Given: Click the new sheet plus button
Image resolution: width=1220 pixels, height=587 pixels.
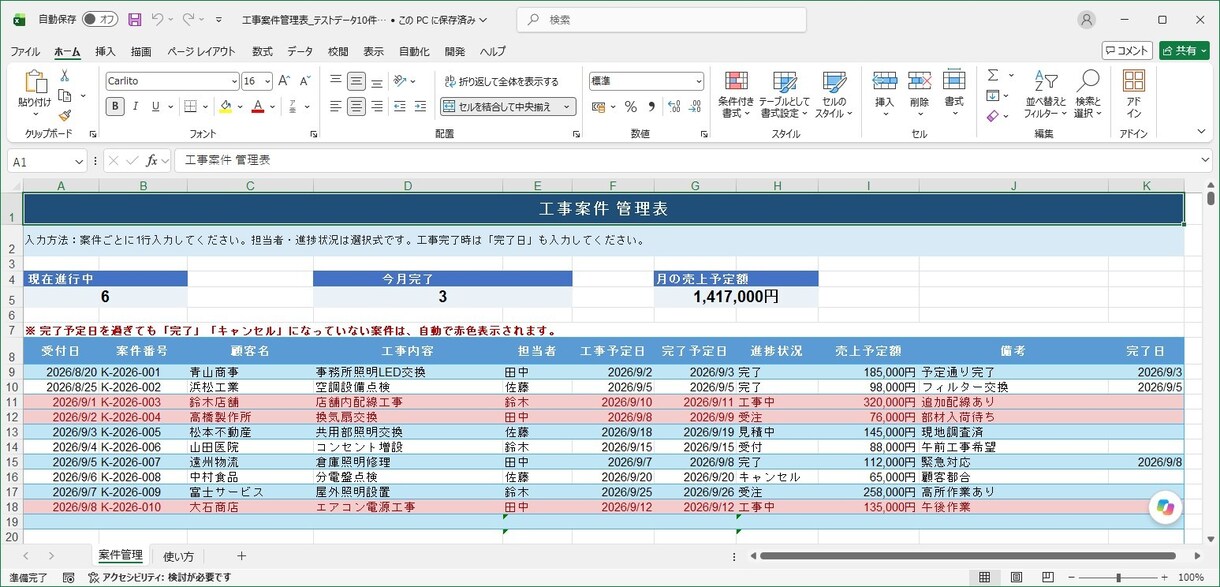Looking at the screenshot, I should coord(241,556).
